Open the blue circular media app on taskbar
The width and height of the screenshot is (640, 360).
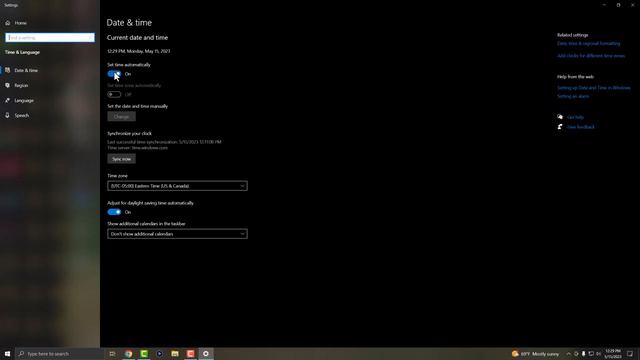pos(160,354)
